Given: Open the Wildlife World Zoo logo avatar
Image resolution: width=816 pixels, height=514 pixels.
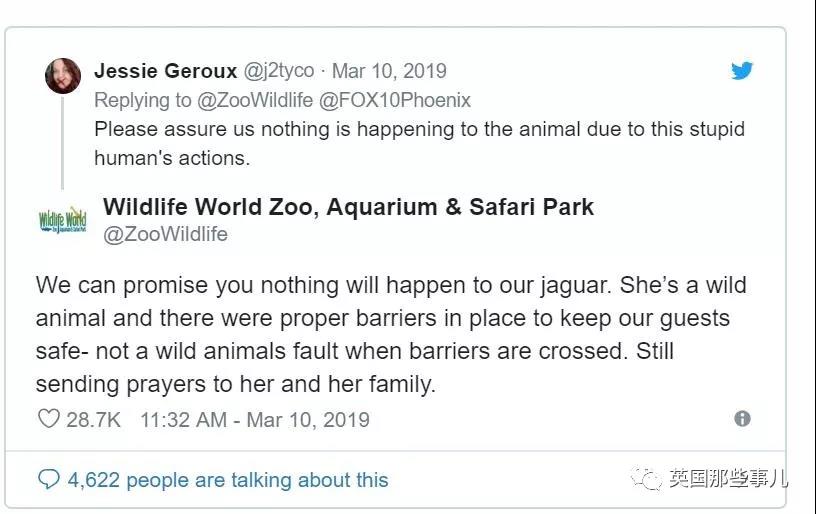Looking at the screenshot, I should (x=62, y=219).
